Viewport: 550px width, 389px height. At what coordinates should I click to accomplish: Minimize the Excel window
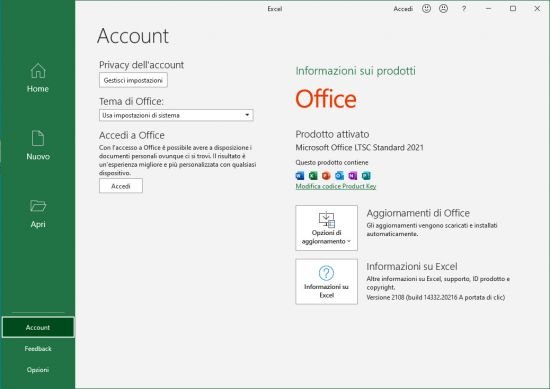(488, 8)
